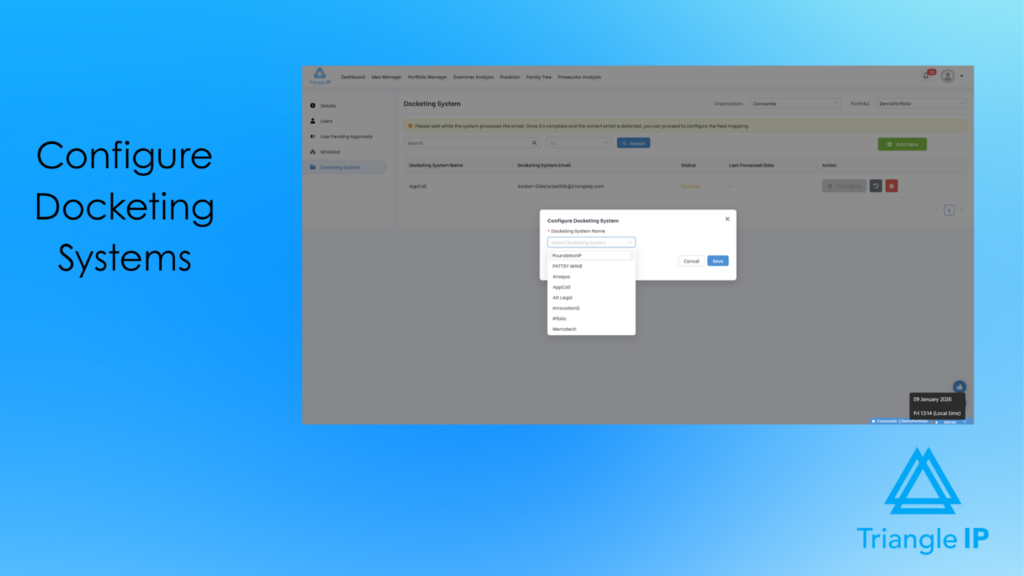
Task: Click the reset icon in AppColl row
Action: click(875, 186)
